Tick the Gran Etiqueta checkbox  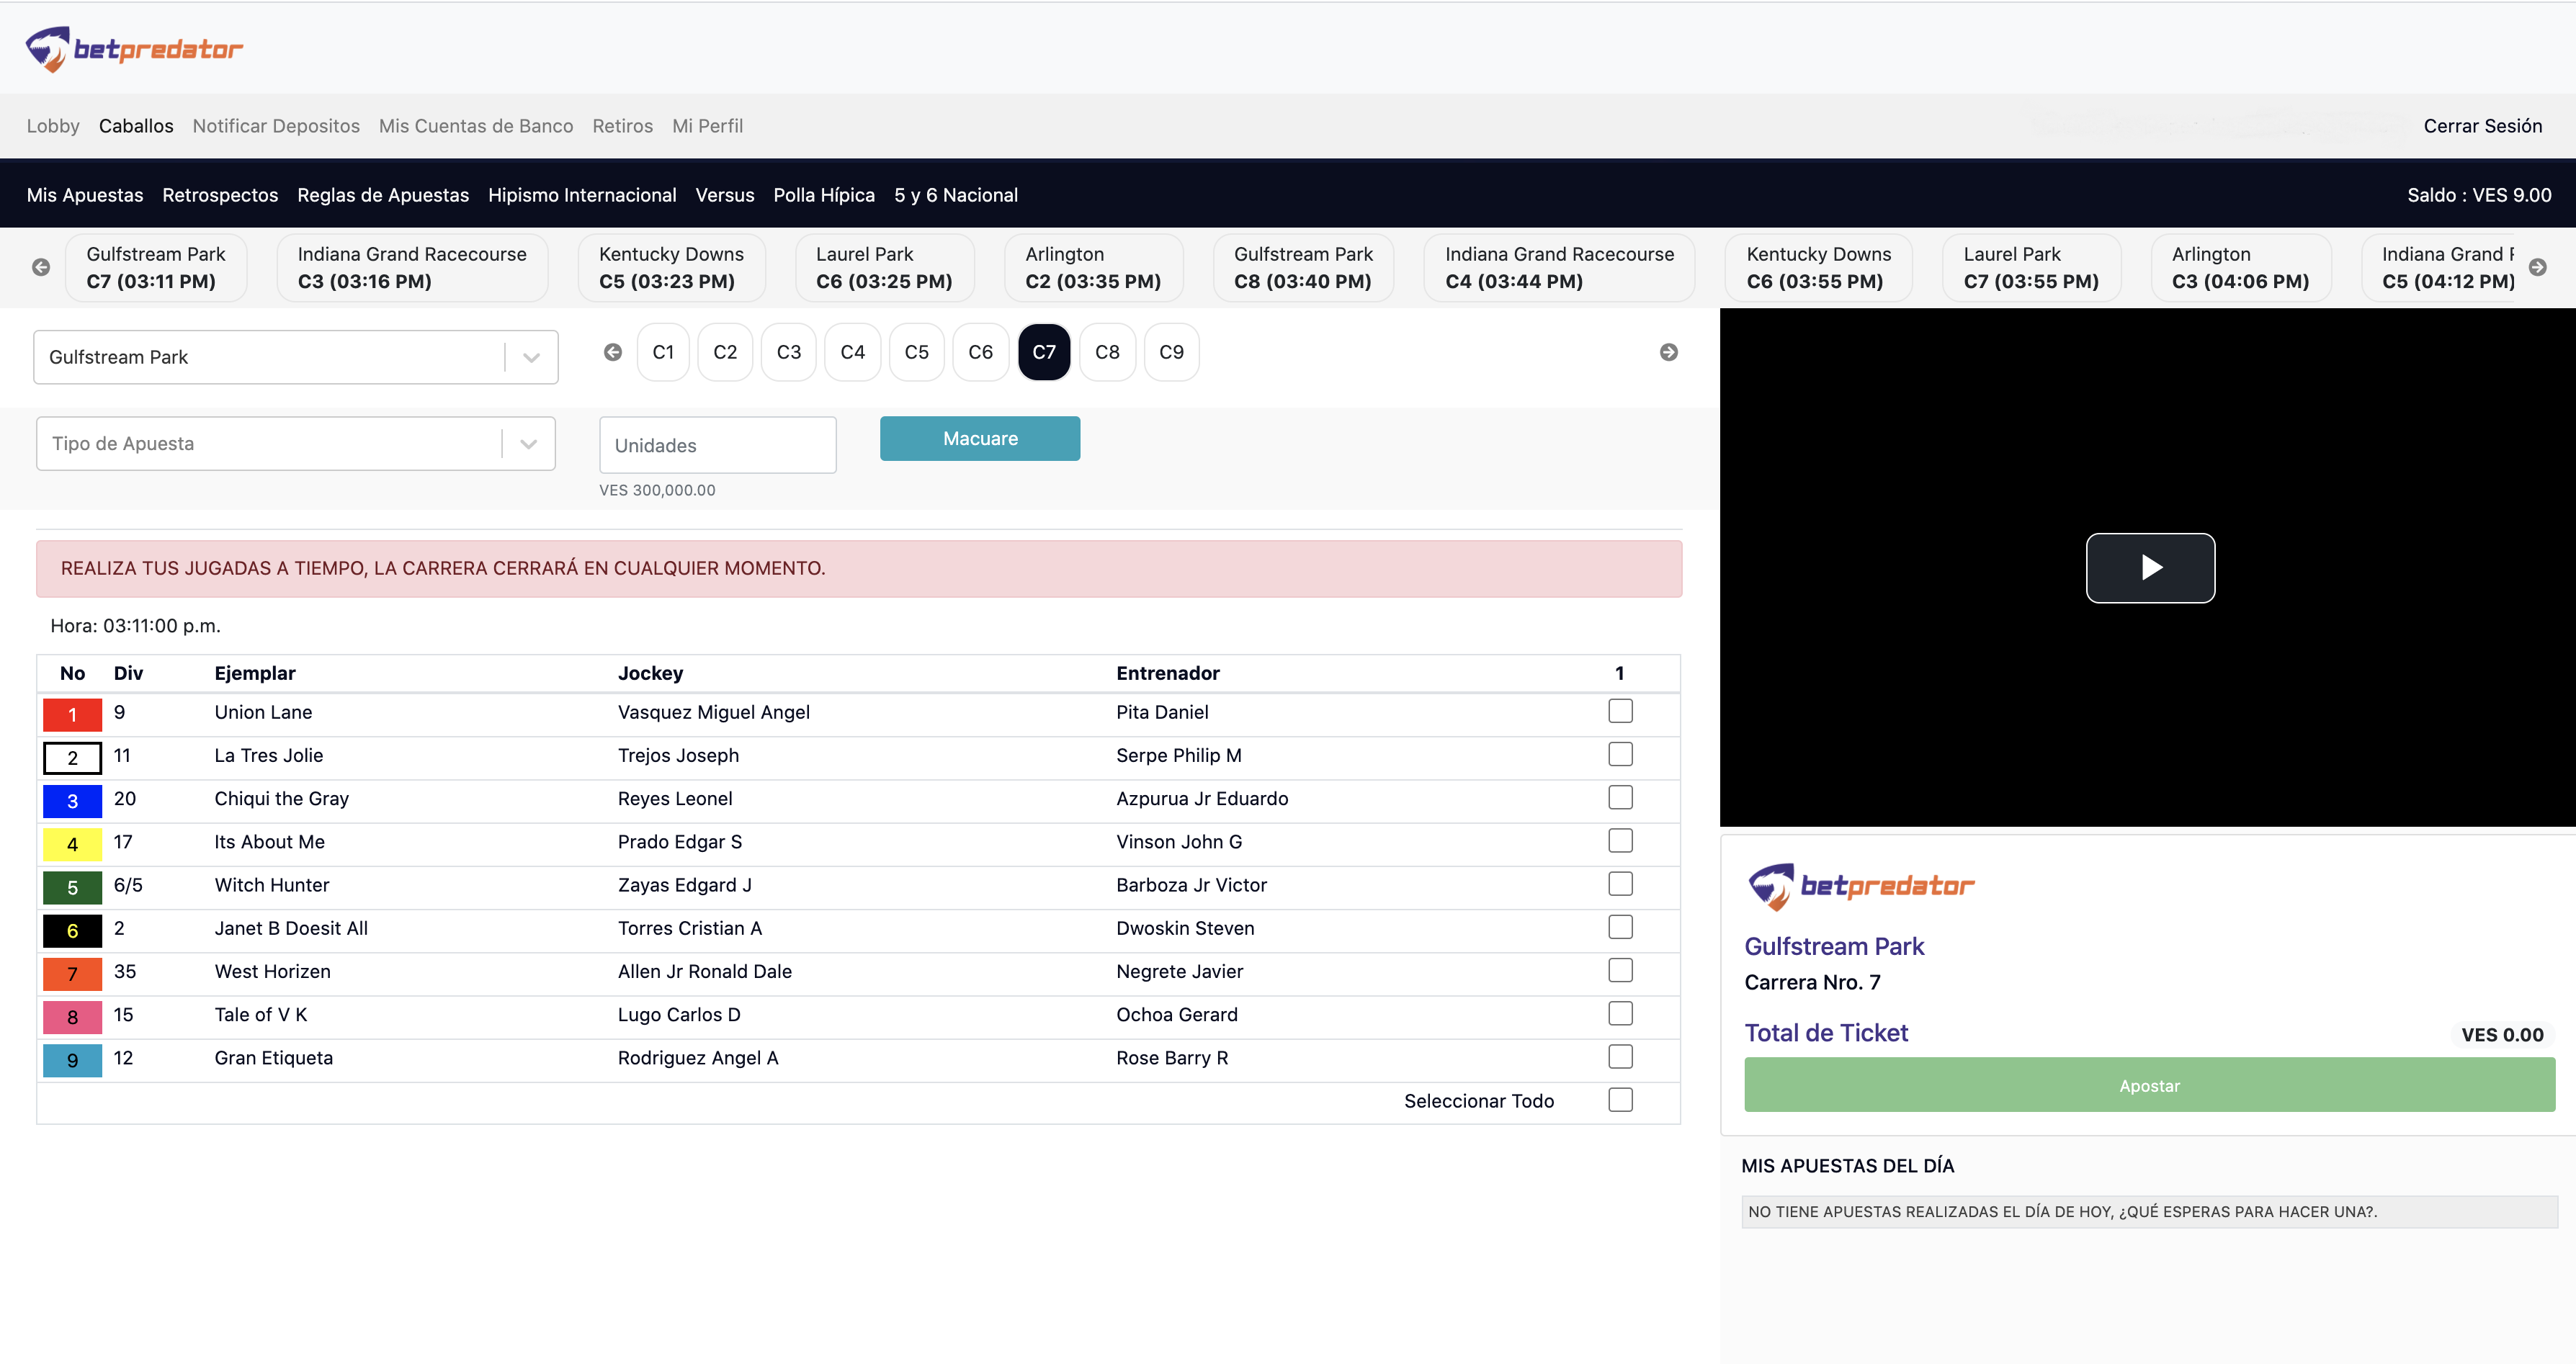click(x=1620, y=1057)
